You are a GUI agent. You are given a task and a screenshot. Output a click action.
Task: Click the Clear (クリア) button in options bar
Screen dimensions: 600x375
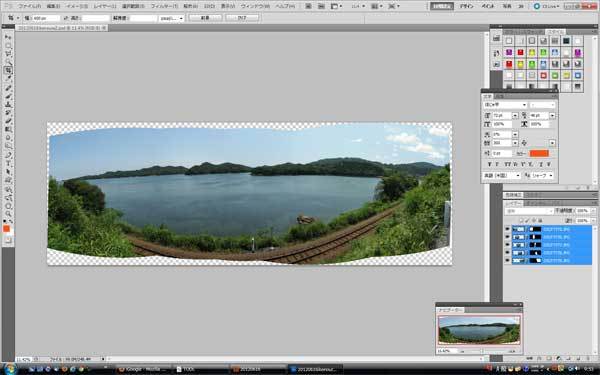[x=242, y=18]
